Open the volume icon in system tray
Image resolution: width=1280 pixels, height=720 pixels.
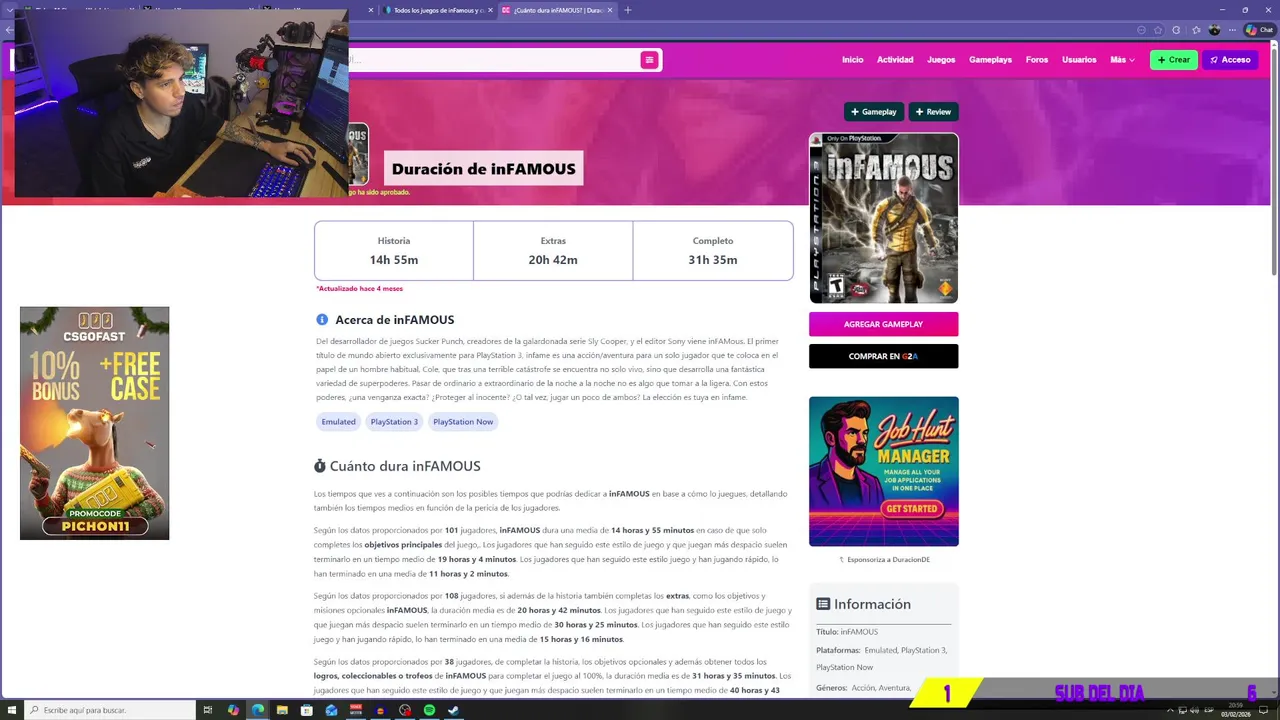(x=1194, y=710)
